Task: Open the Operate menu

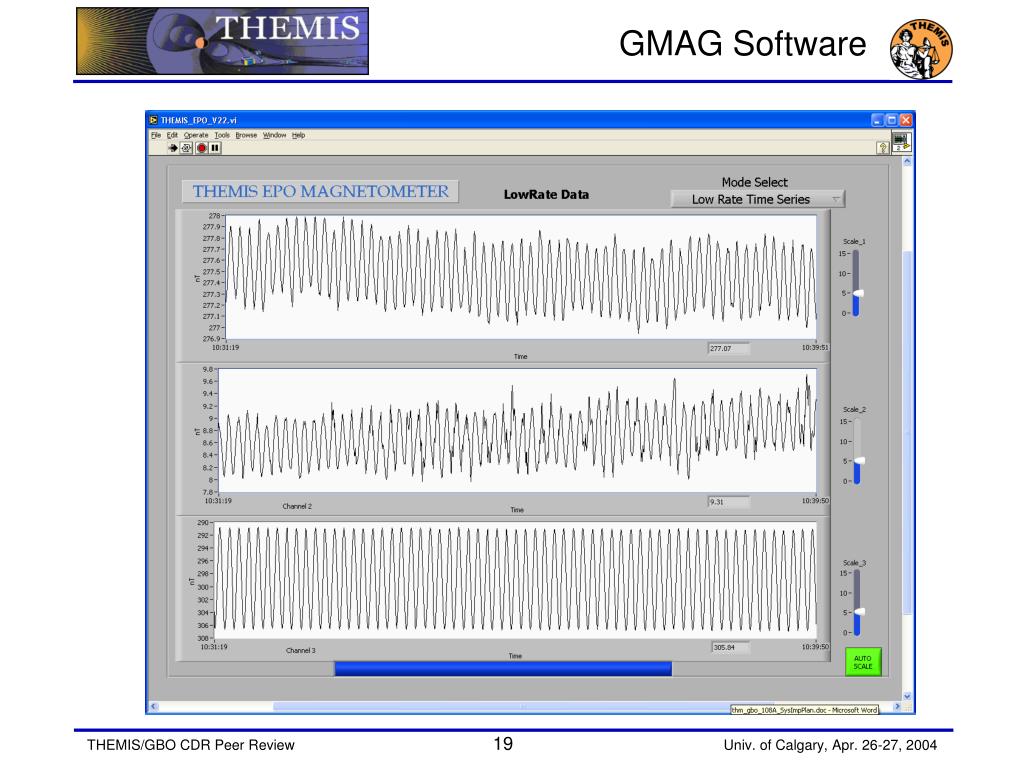Action: tap(196, 135)
